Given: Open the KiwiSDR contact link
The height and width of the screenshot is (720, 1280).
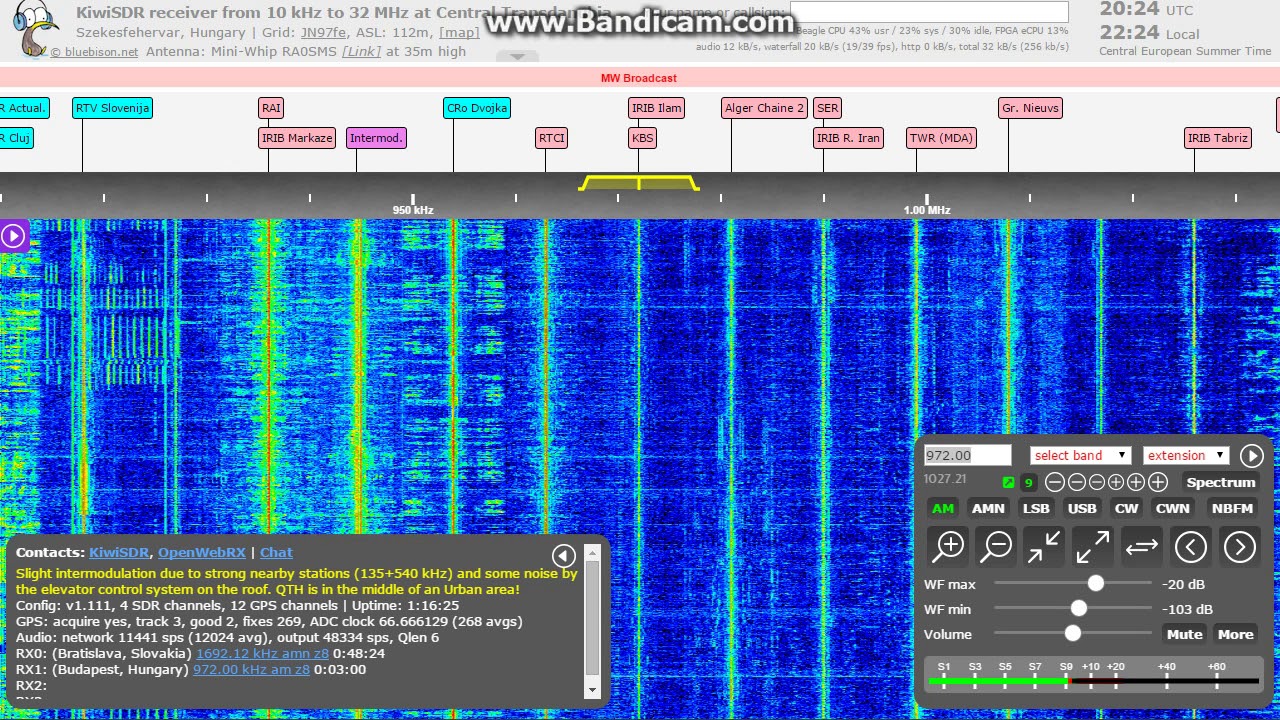Looking at the screenshot, I should coord(119,552).
